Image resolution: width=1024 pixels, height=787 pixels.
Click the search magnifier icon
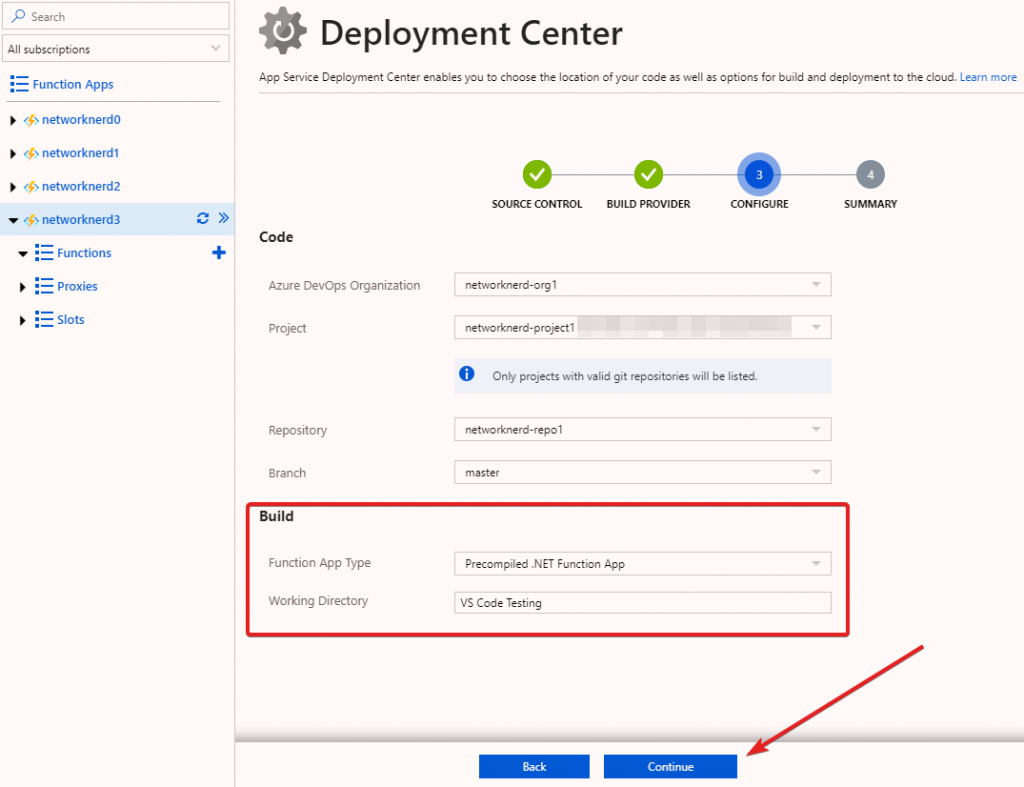(x=18, y=16)
